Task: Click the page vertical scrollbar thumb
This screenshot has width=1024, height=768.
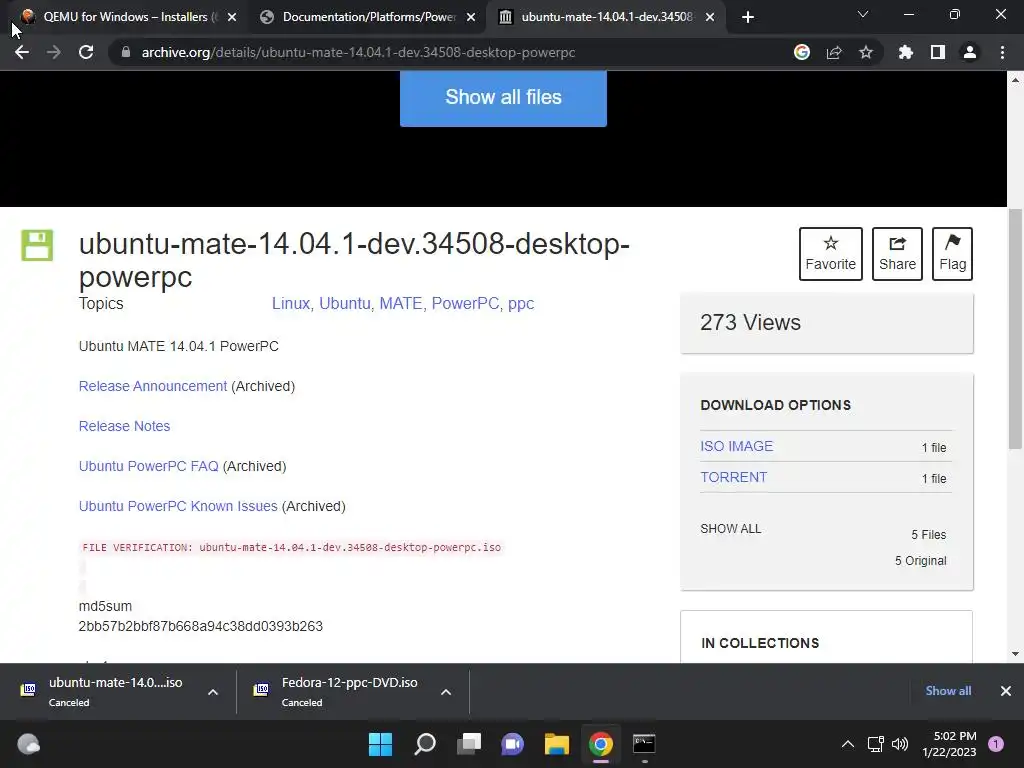Action: 1015,329
